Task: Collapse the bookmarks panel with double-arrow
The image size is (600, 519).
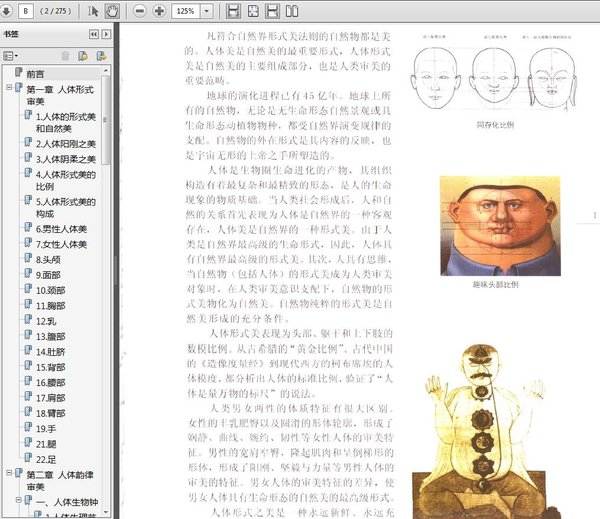Action: [x=94, y=34]
